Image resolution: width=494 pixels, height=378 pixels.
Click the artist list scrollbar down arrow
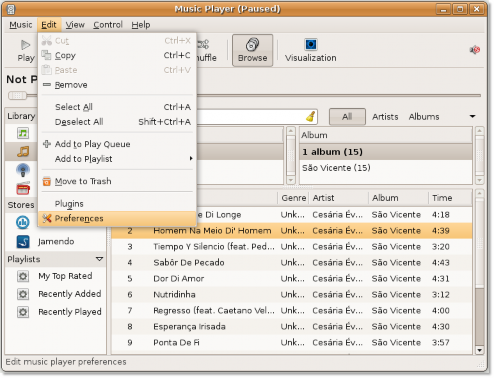(x=291, y=180)
